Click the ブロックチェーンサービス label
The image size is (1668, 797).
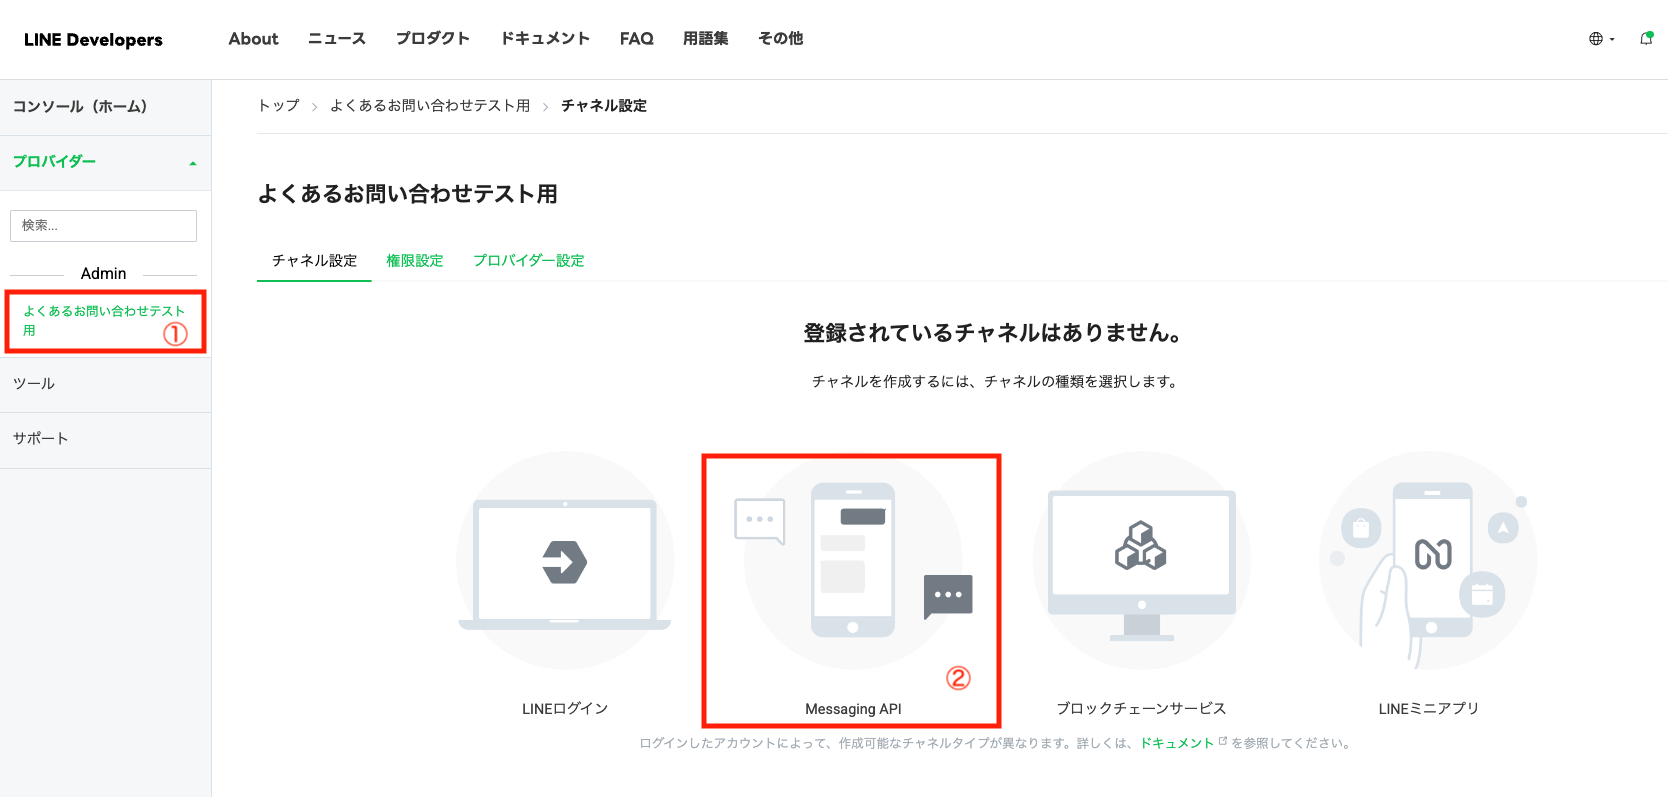tap(1141, 709)
